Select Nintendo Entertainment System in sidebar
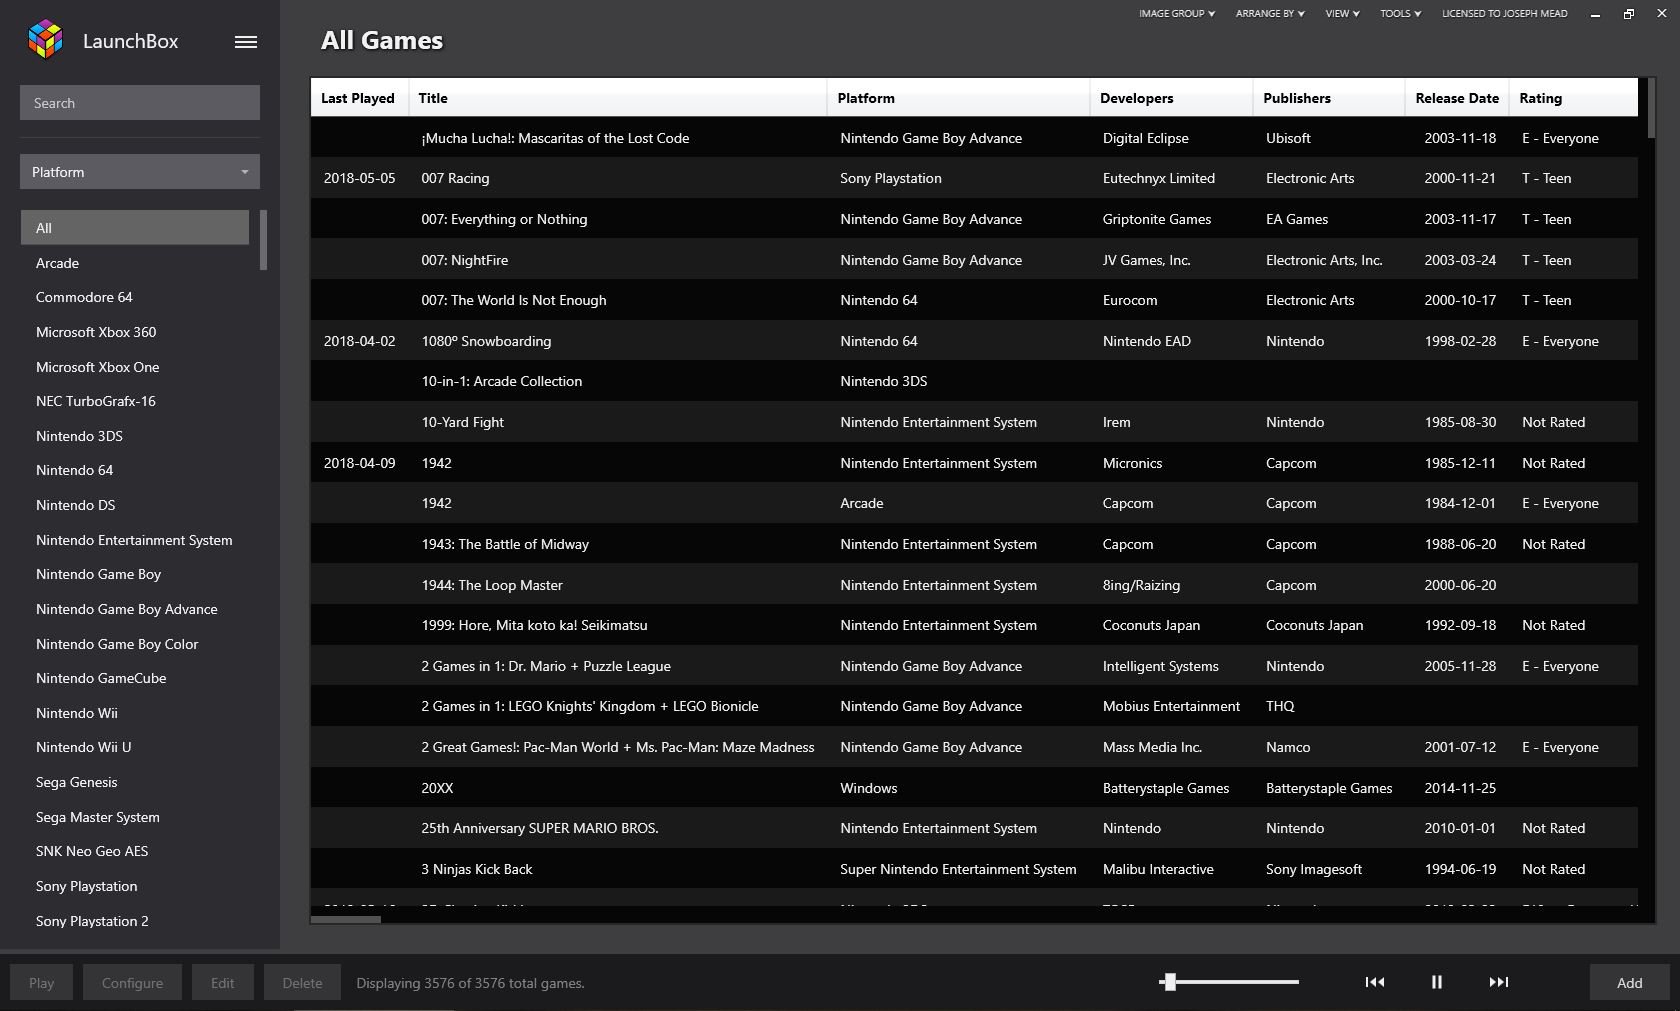 coord(135,540)
